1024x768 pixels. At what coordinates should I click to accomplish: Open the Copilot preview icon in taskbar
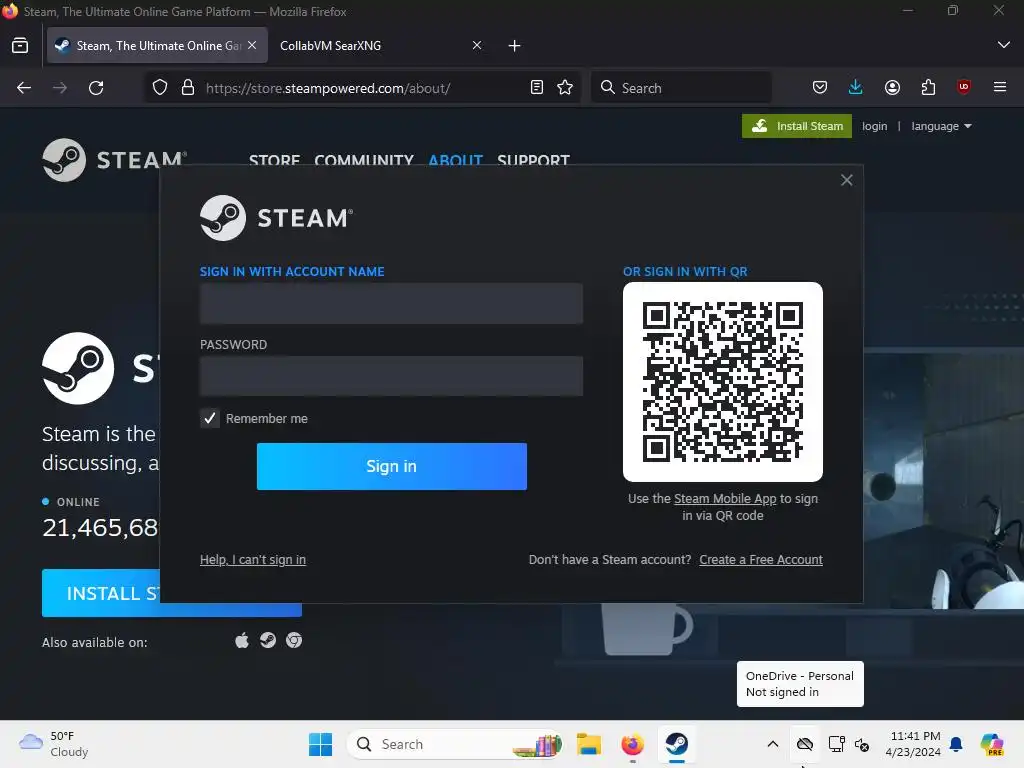992,744
